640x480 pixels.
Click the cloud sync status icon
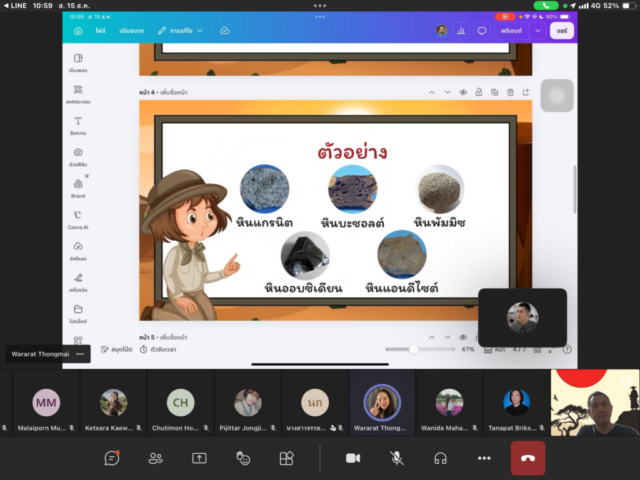pyautogui.click(x=225, y=31)
